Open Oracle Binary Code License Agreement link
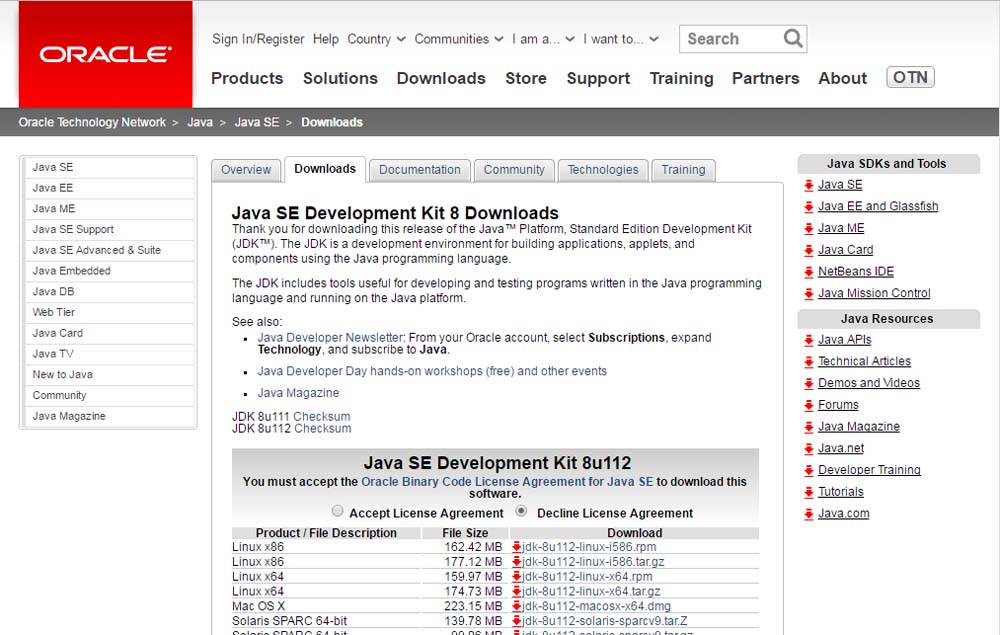 pos(507,481)
